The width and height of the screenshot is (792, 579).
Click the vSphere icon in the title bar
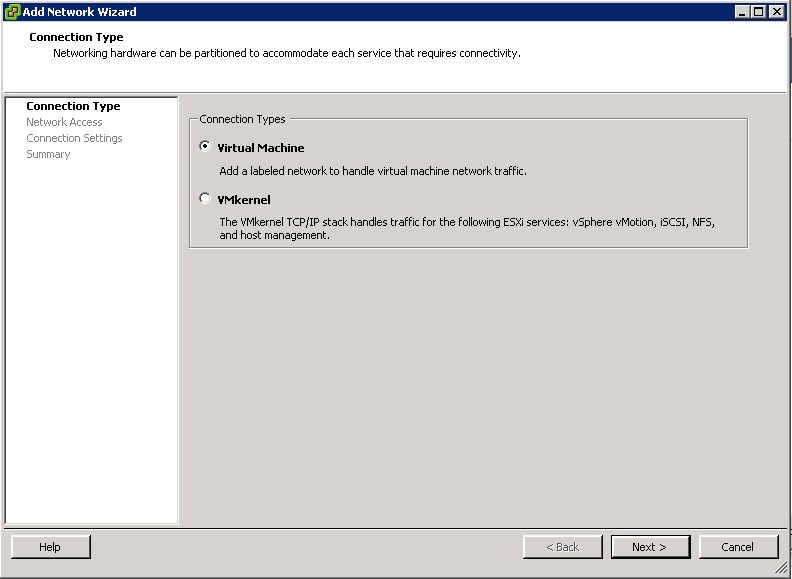[12, 12]
